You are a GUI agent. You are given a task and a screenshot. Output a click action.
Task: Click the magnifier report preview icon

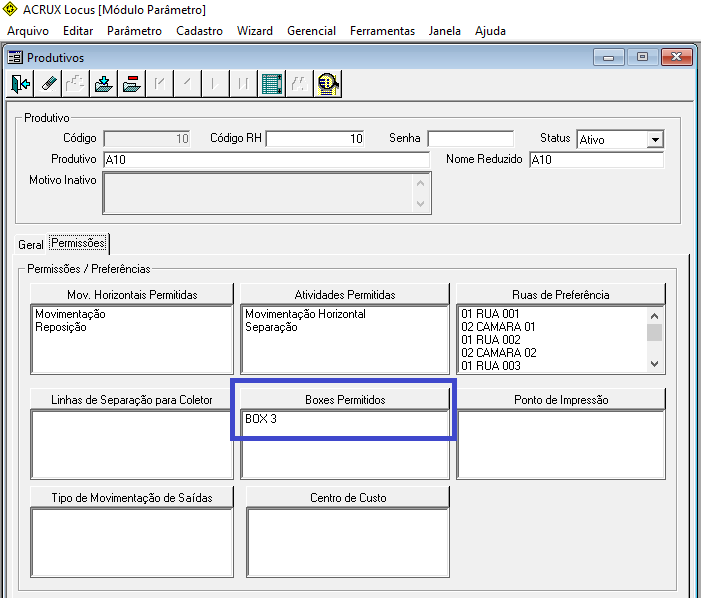(328, 84)
